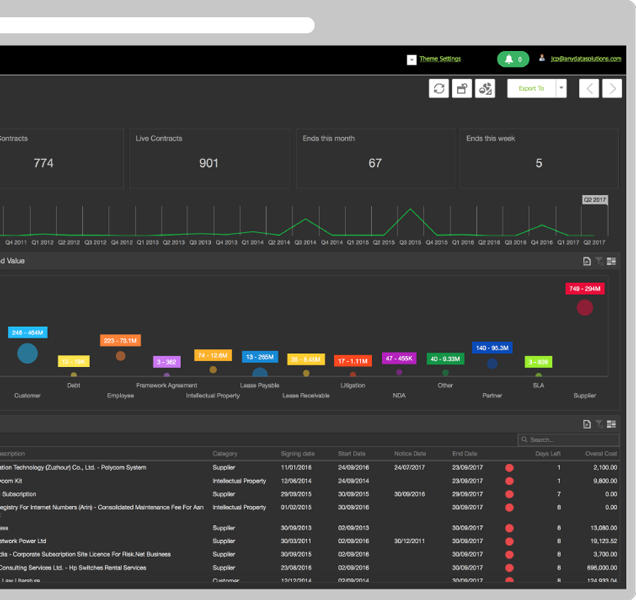The width and height of the screenshot is (636, 600).
Task: Click the 'Lease Receivable' axis label
Action: (x=306, y=396)
